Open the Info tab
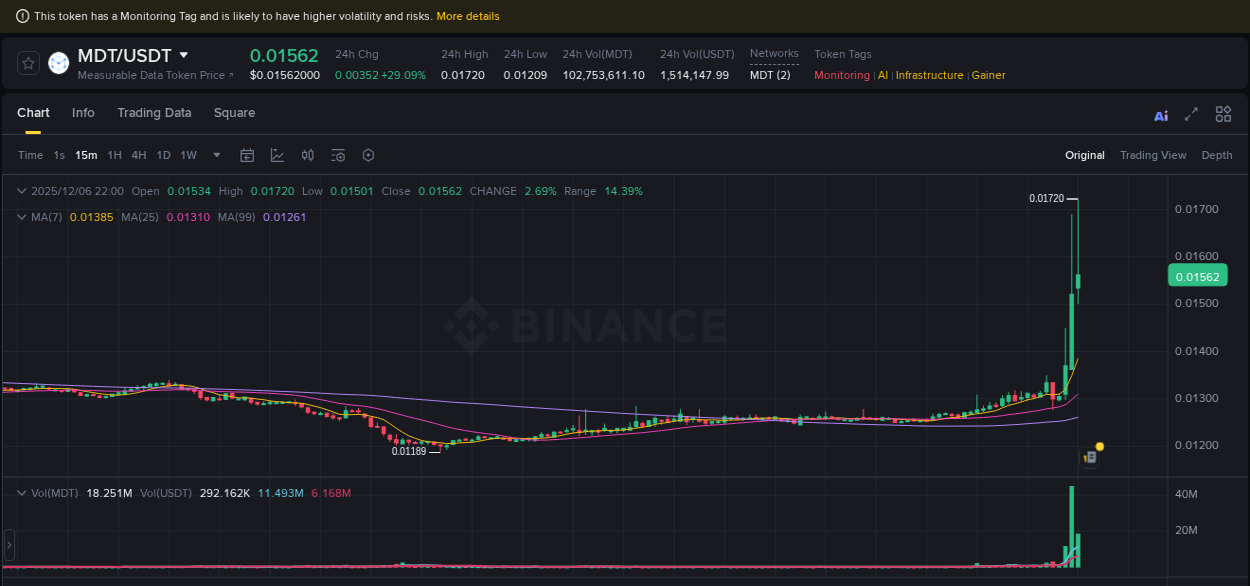Viewport: 1250px width, 586px height. coord(83,113)
